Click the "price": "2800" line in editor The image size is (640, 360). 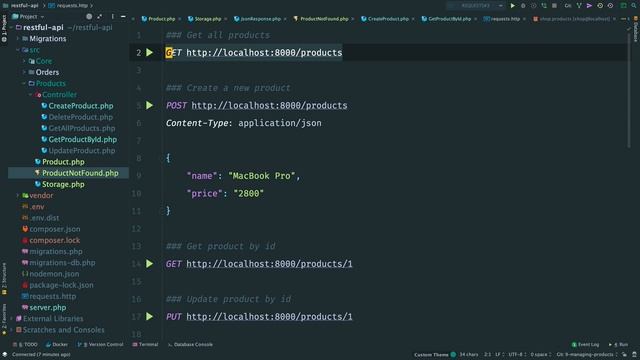tap(225, 193)
